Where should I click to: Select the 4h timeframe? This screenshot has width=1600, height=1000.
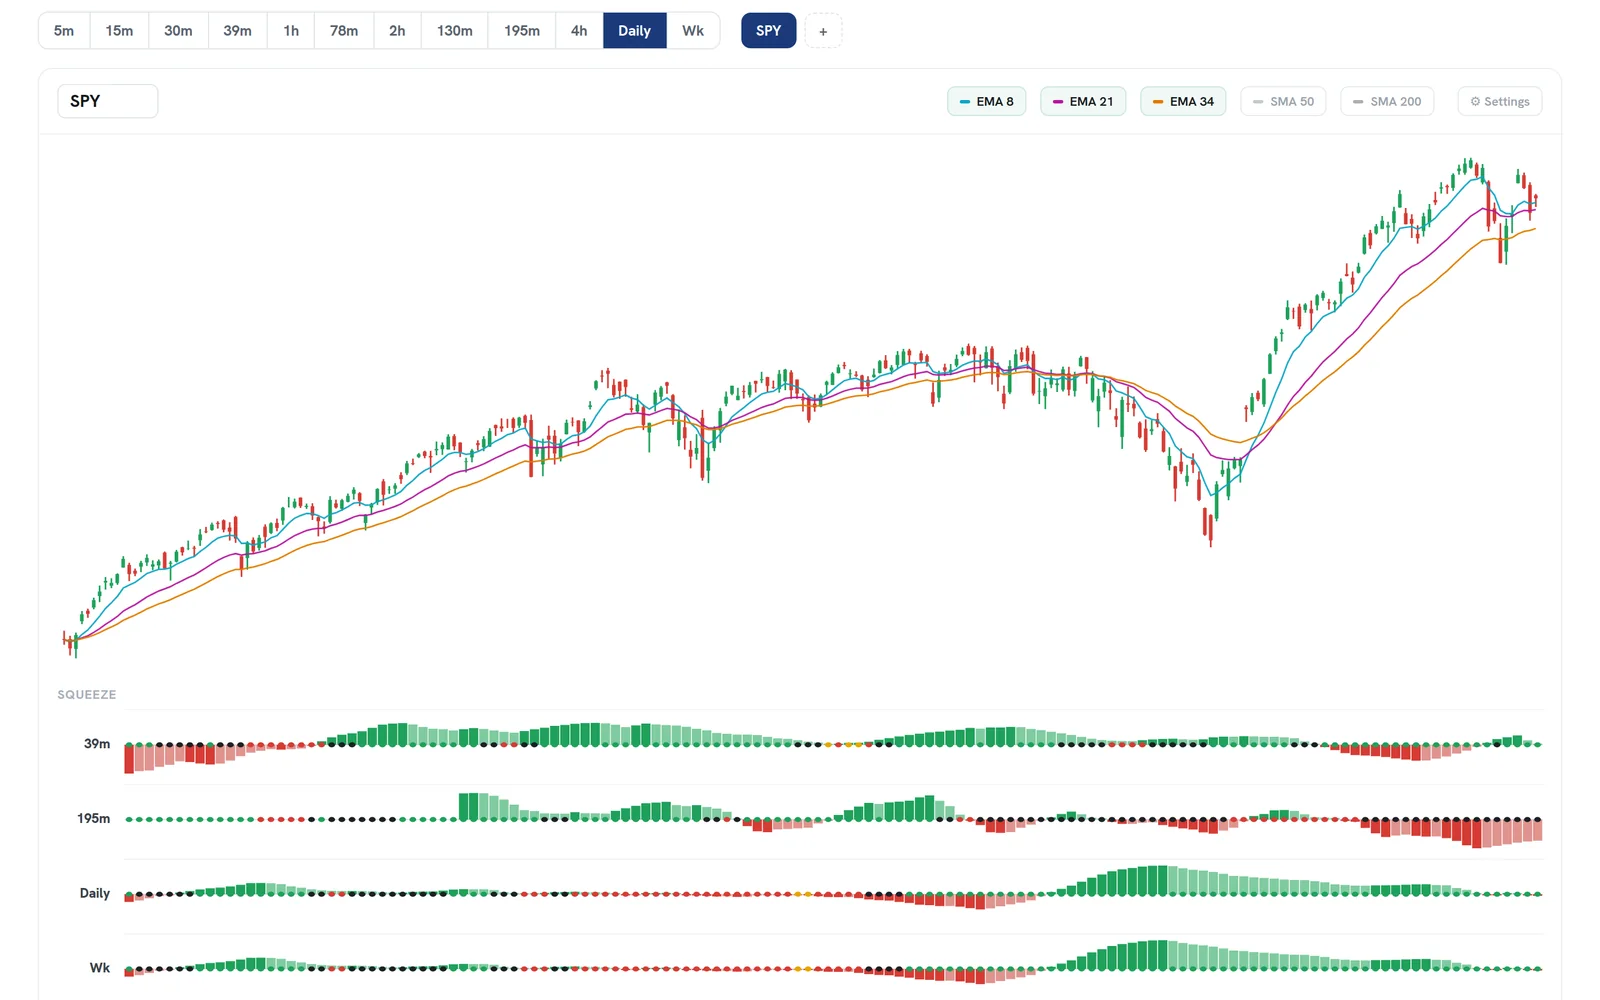pos(579,31)
